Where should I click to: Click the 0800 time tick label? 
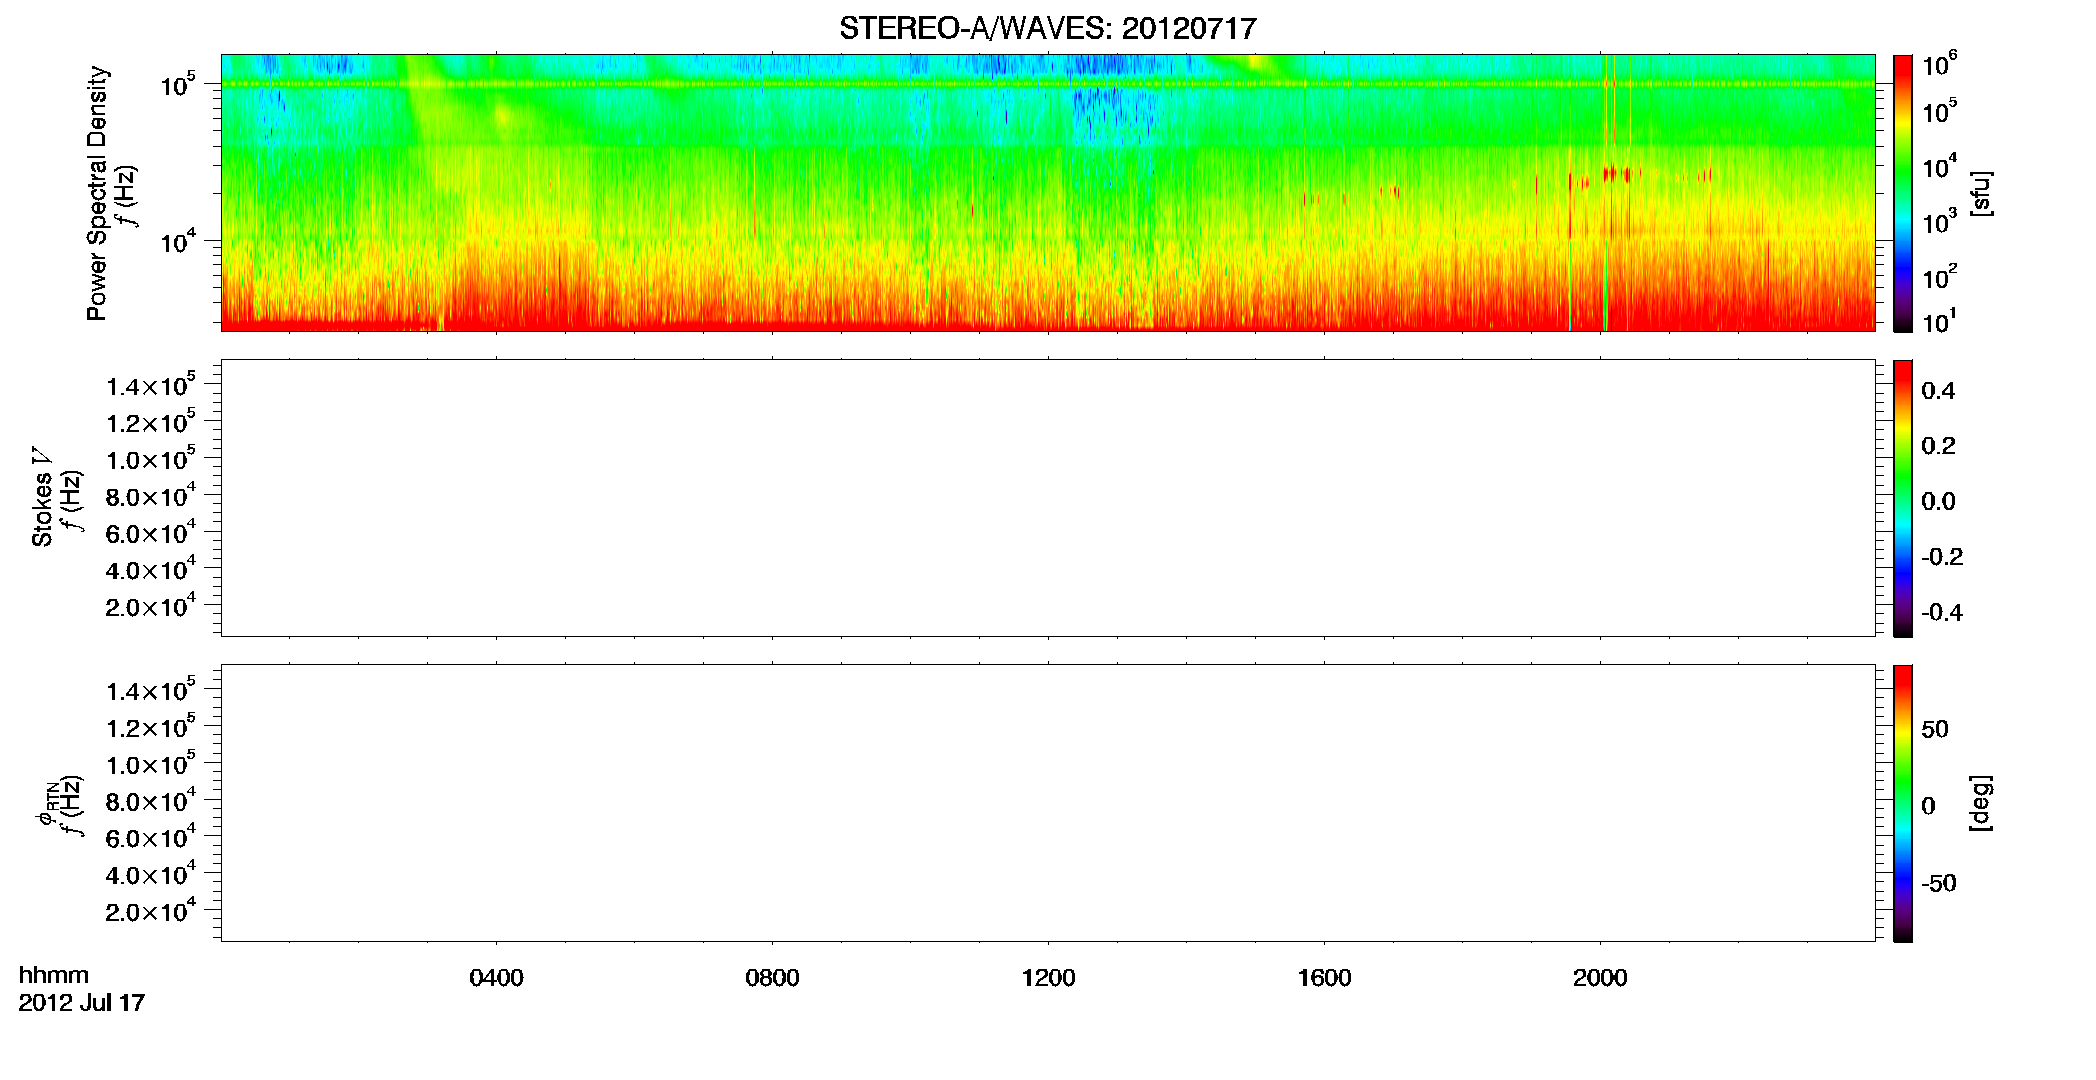pos(772,978)
